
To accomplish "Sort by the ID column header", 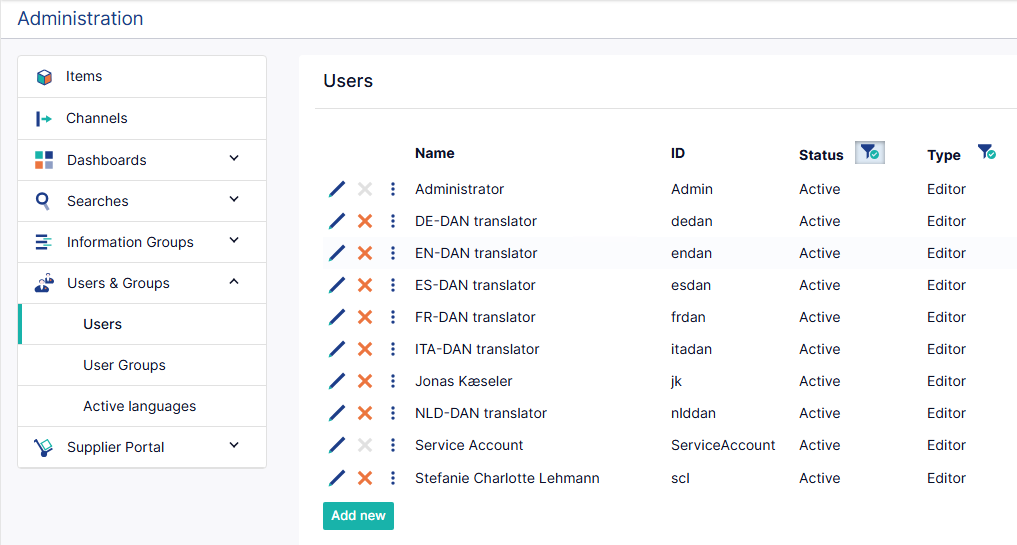I will tap(678, 153).
